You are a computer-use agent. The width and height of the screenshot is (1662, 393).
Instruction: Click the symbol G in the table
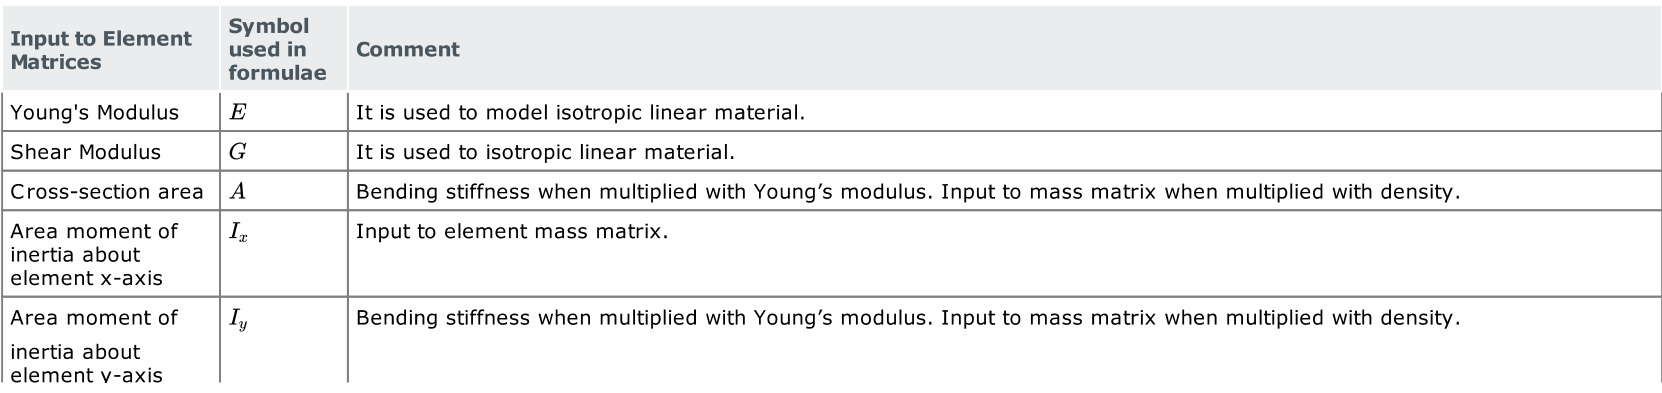237,152
